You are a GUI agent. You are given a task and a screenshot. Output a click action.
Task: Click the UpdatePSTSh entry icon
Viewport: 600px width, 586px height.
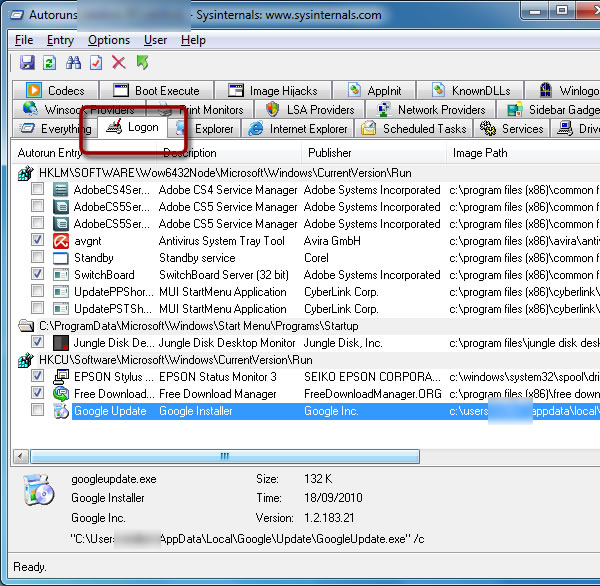coord(61,309)
